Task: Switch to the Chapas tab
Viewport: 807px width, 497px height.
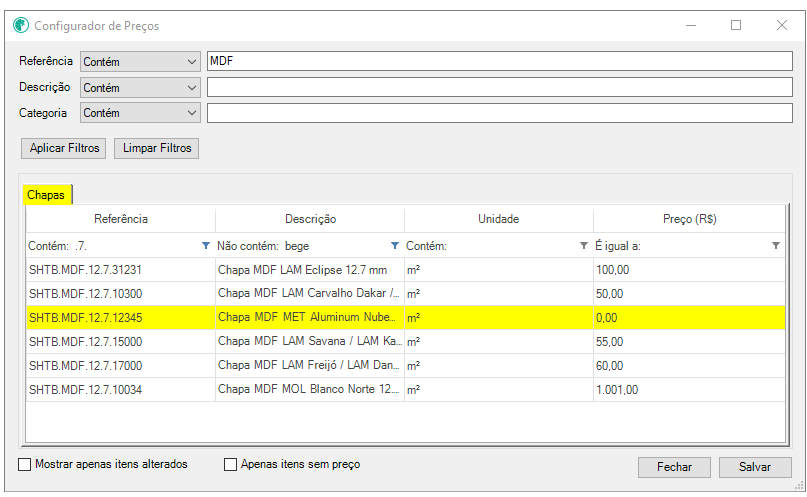Action: tap(46, 195)
